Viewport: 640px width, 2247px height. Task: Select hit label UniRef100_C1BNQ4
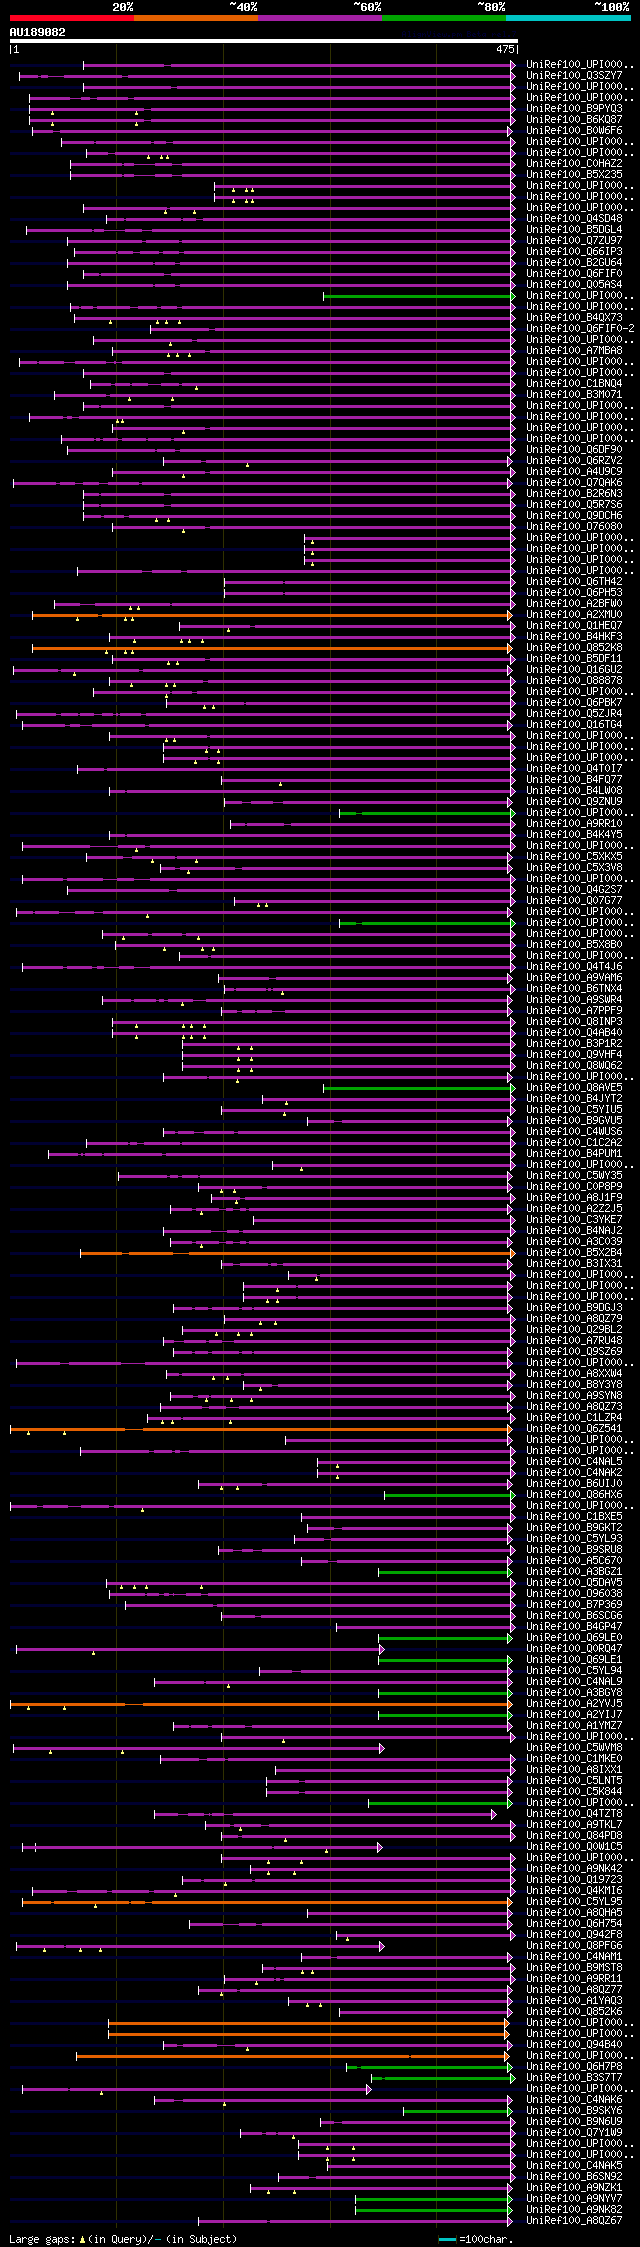pos(574,383)
